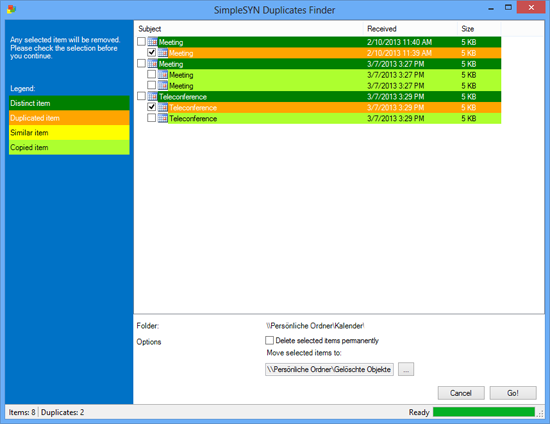Sort by Subject column header

pos(249,29)
